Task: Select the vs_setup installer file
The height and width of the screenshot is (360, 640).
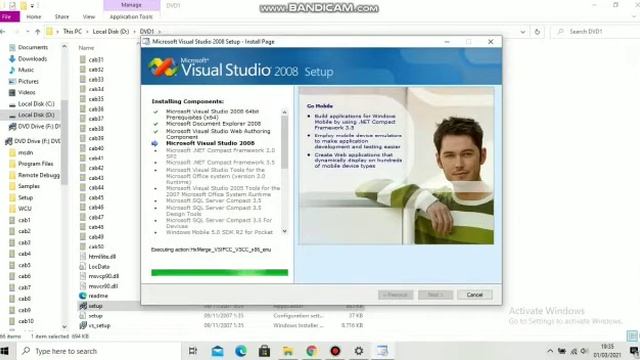Action: point(99,325)
